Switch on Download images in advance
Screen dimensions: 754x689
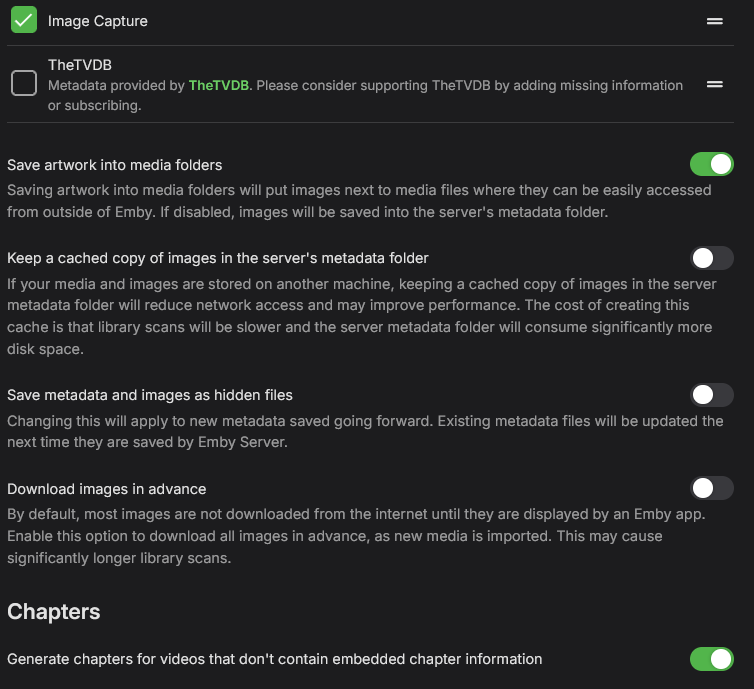pos(712,488)
